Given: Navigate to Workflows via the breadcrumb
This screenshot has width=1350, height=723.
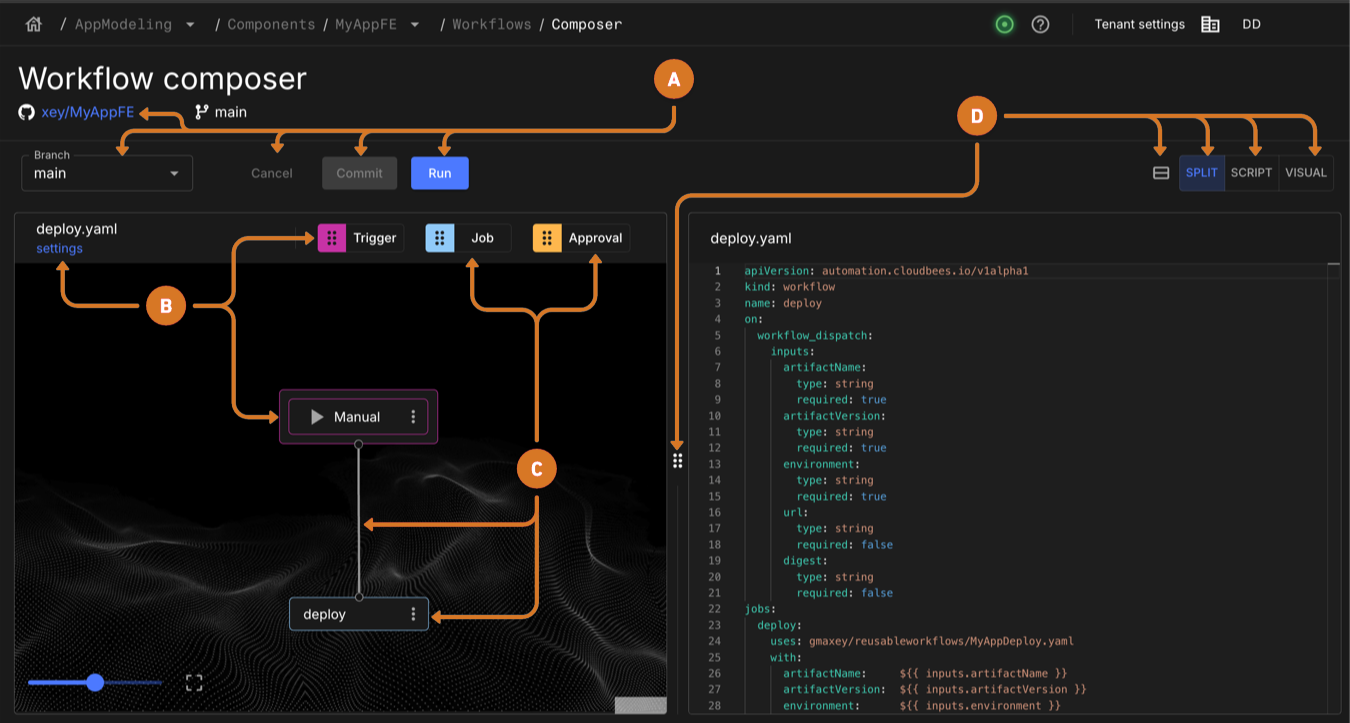Looking at the screenshot, I should 491,23.
